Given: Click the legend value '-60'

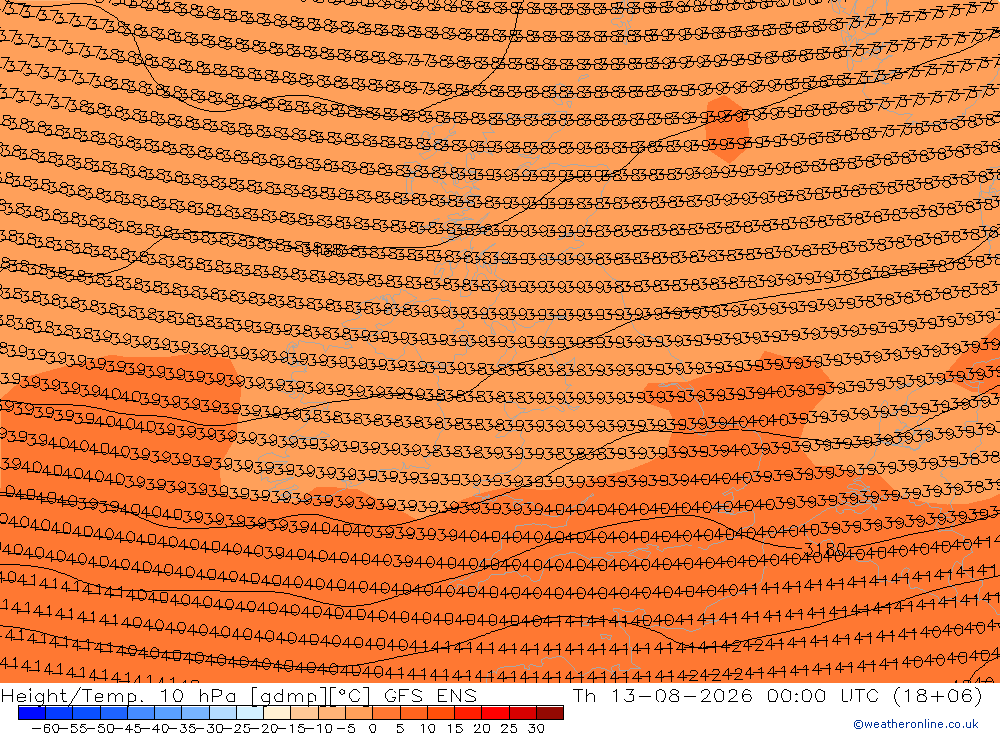Looking at the screenshot, I should pos(45,728).
